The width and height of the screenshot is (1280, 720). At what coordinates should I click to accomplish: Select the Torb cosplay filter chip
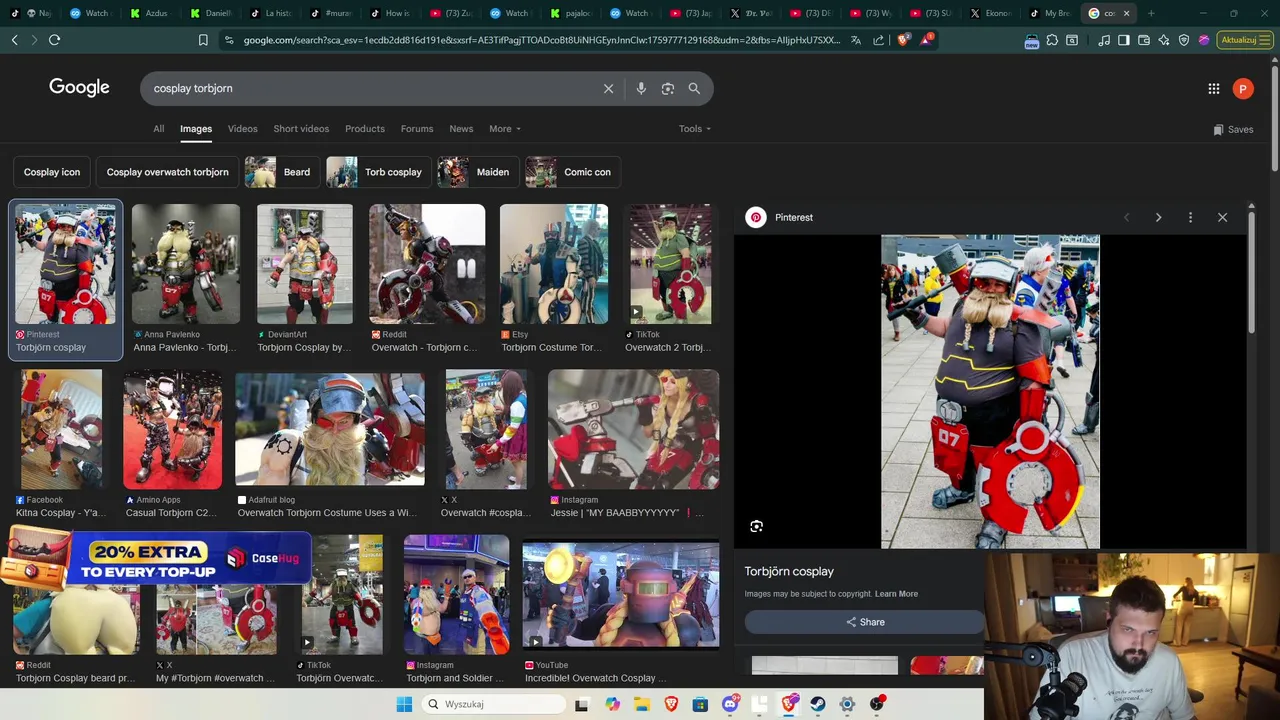click(378, 172)
